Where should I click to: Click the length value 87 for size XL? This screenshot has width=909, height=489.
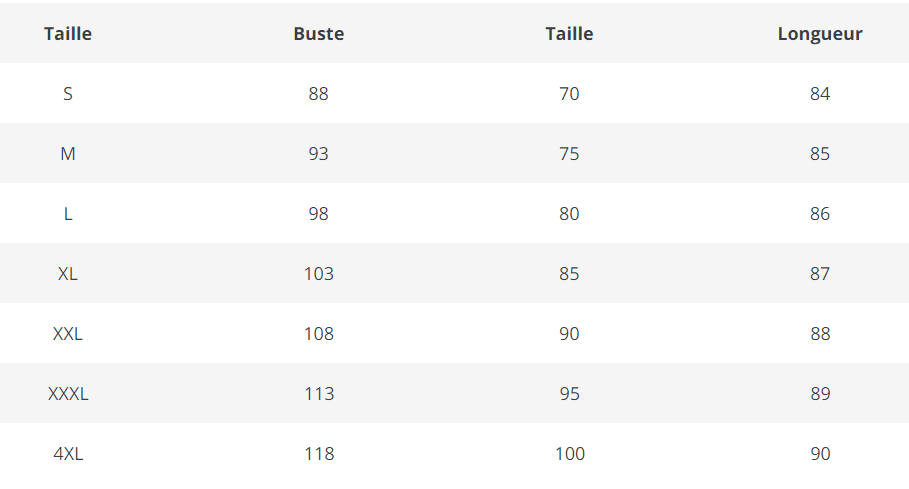tap(820, 274)
